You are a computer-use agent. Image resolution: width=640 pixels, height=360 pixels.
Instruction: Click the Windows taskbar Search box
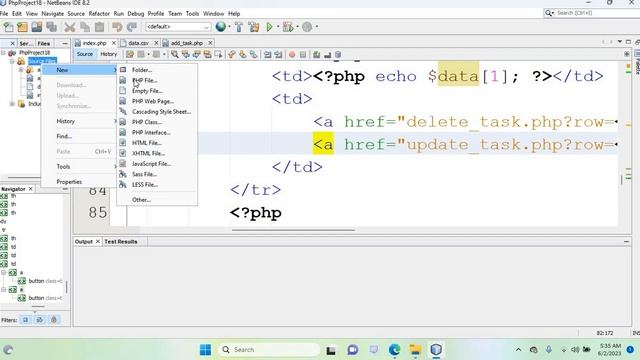pos(269,350)
